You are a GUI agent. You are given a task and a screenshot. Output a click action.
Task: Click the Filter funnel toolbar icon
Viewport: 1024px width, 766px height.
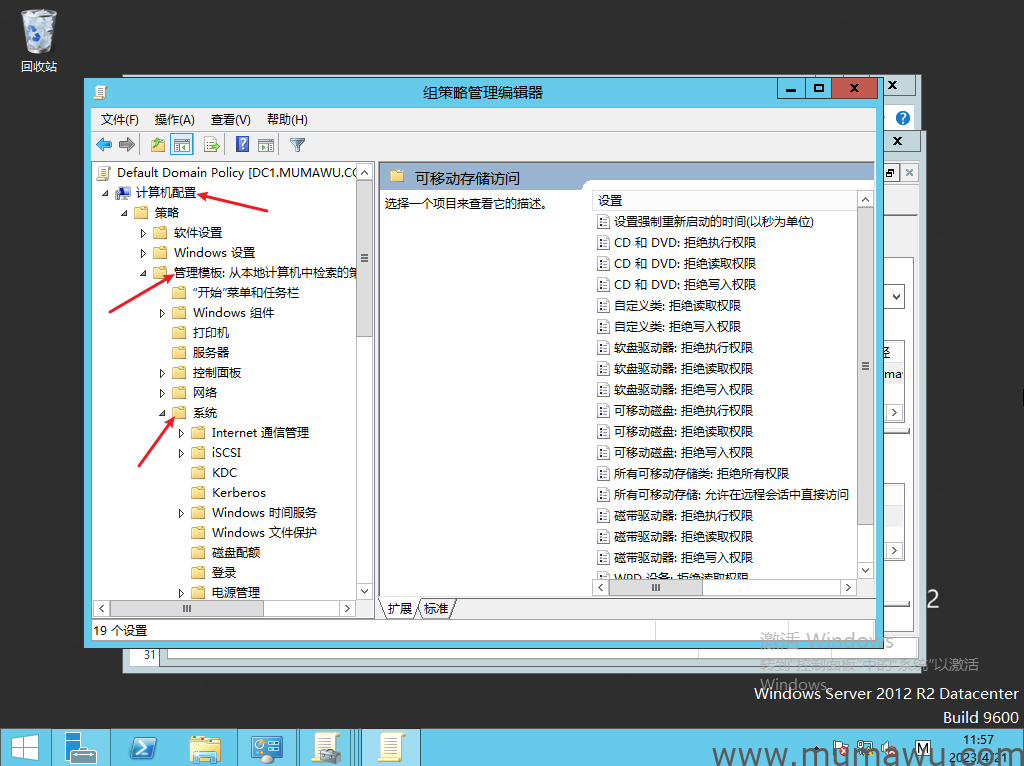(x=297, y=145)
